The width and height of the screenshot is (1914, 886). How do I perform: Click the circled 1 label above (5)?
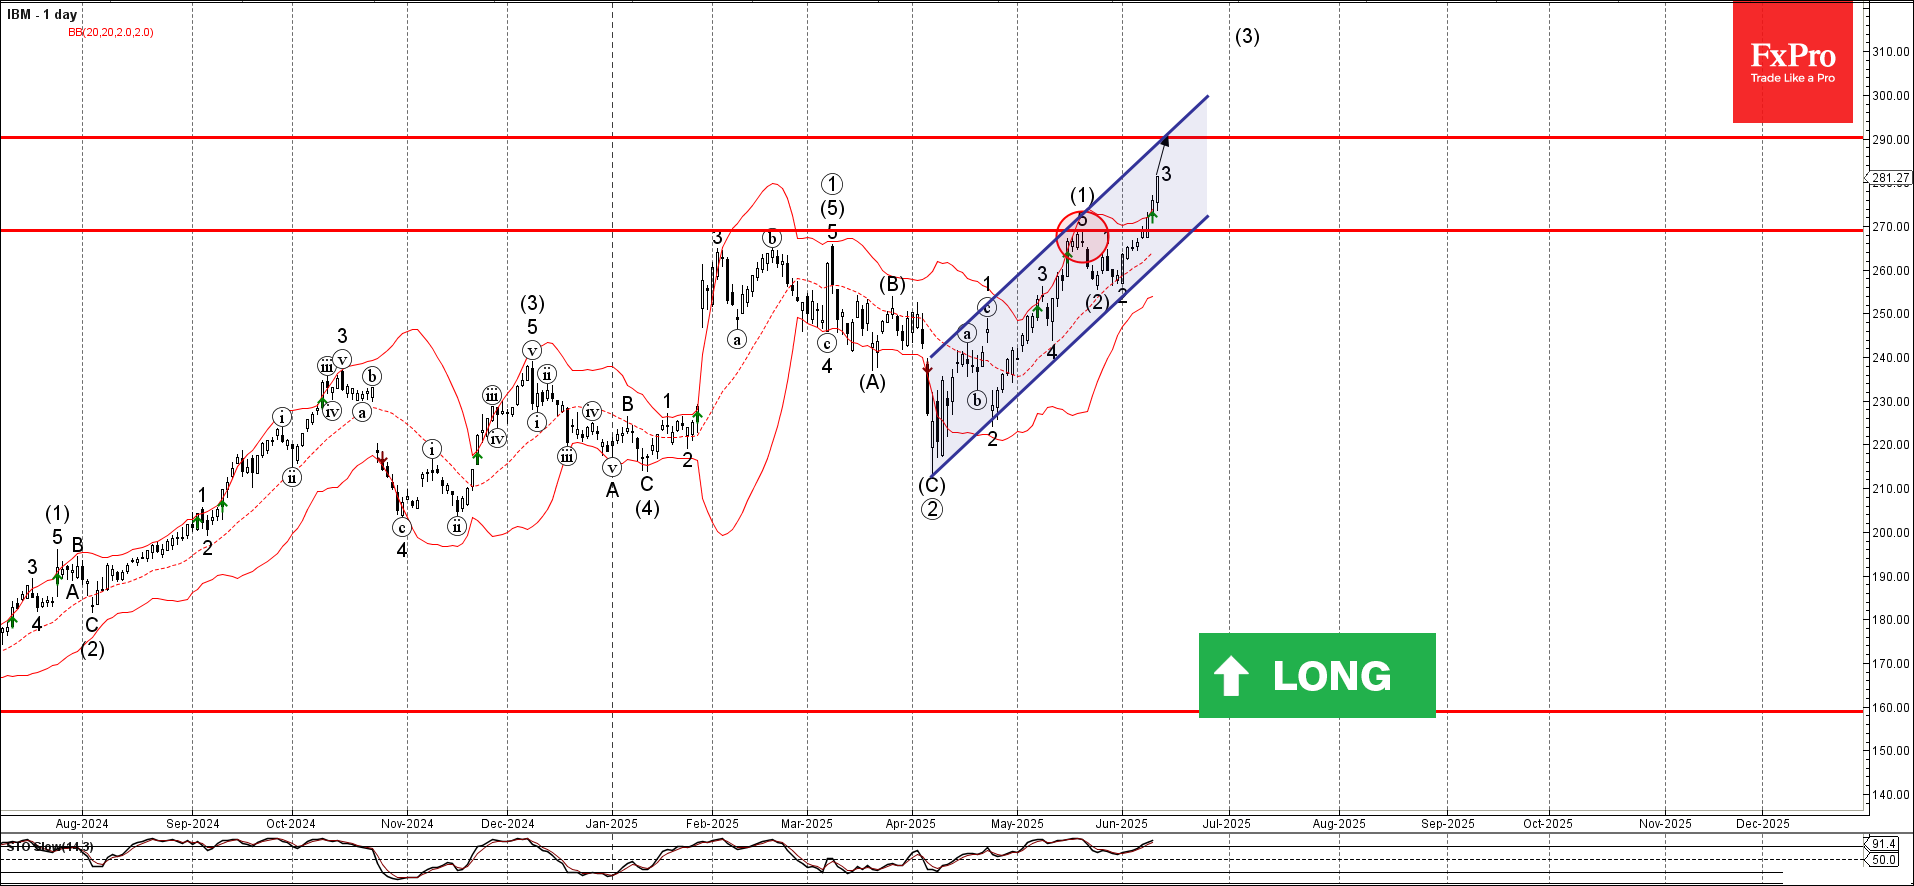[x=832, y=184]
